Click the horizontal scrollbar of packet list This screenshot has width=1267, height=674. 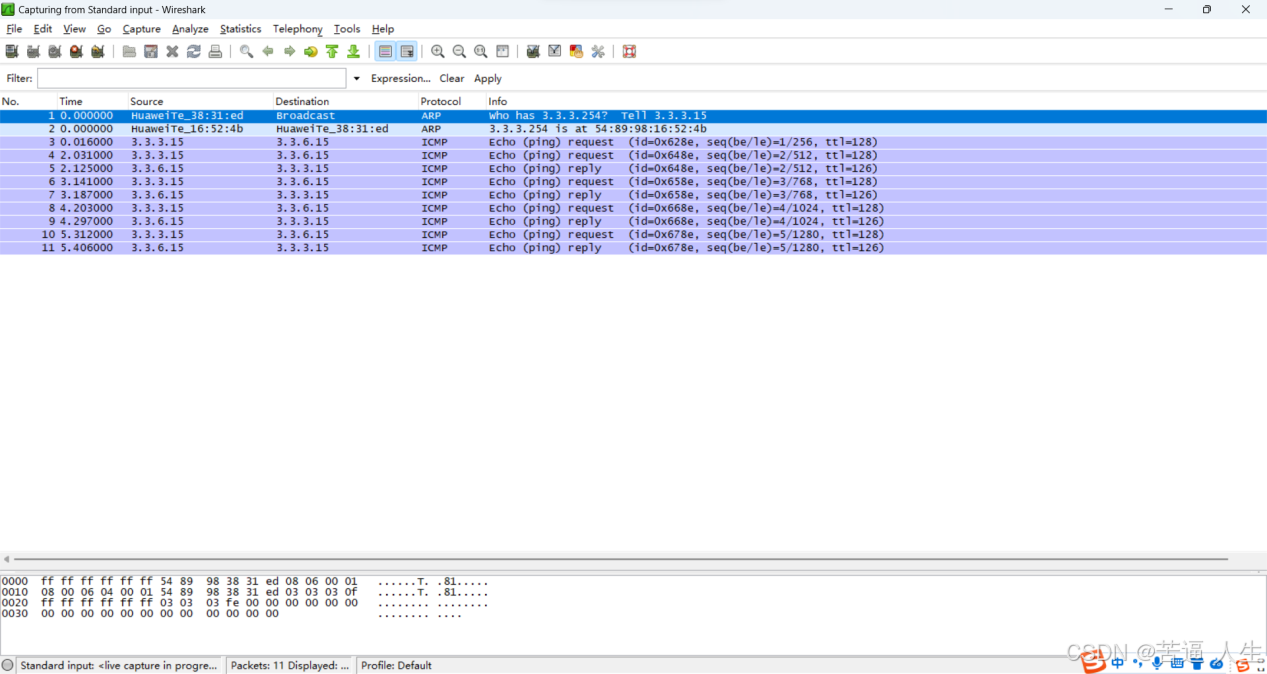click(620, 560)
